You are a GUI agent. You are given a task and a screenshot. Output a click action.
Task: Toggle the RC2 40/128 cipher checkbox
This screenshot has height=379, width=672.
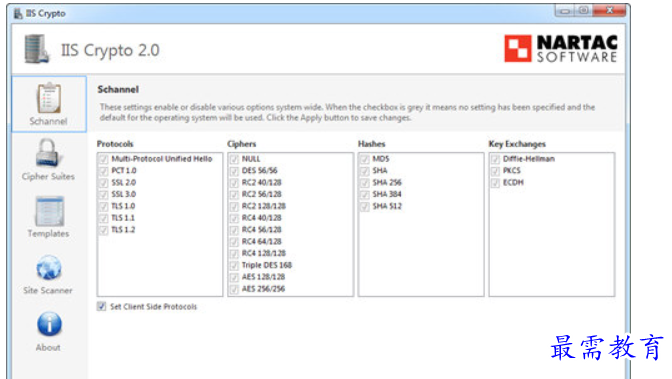click(x=234, y=183)
